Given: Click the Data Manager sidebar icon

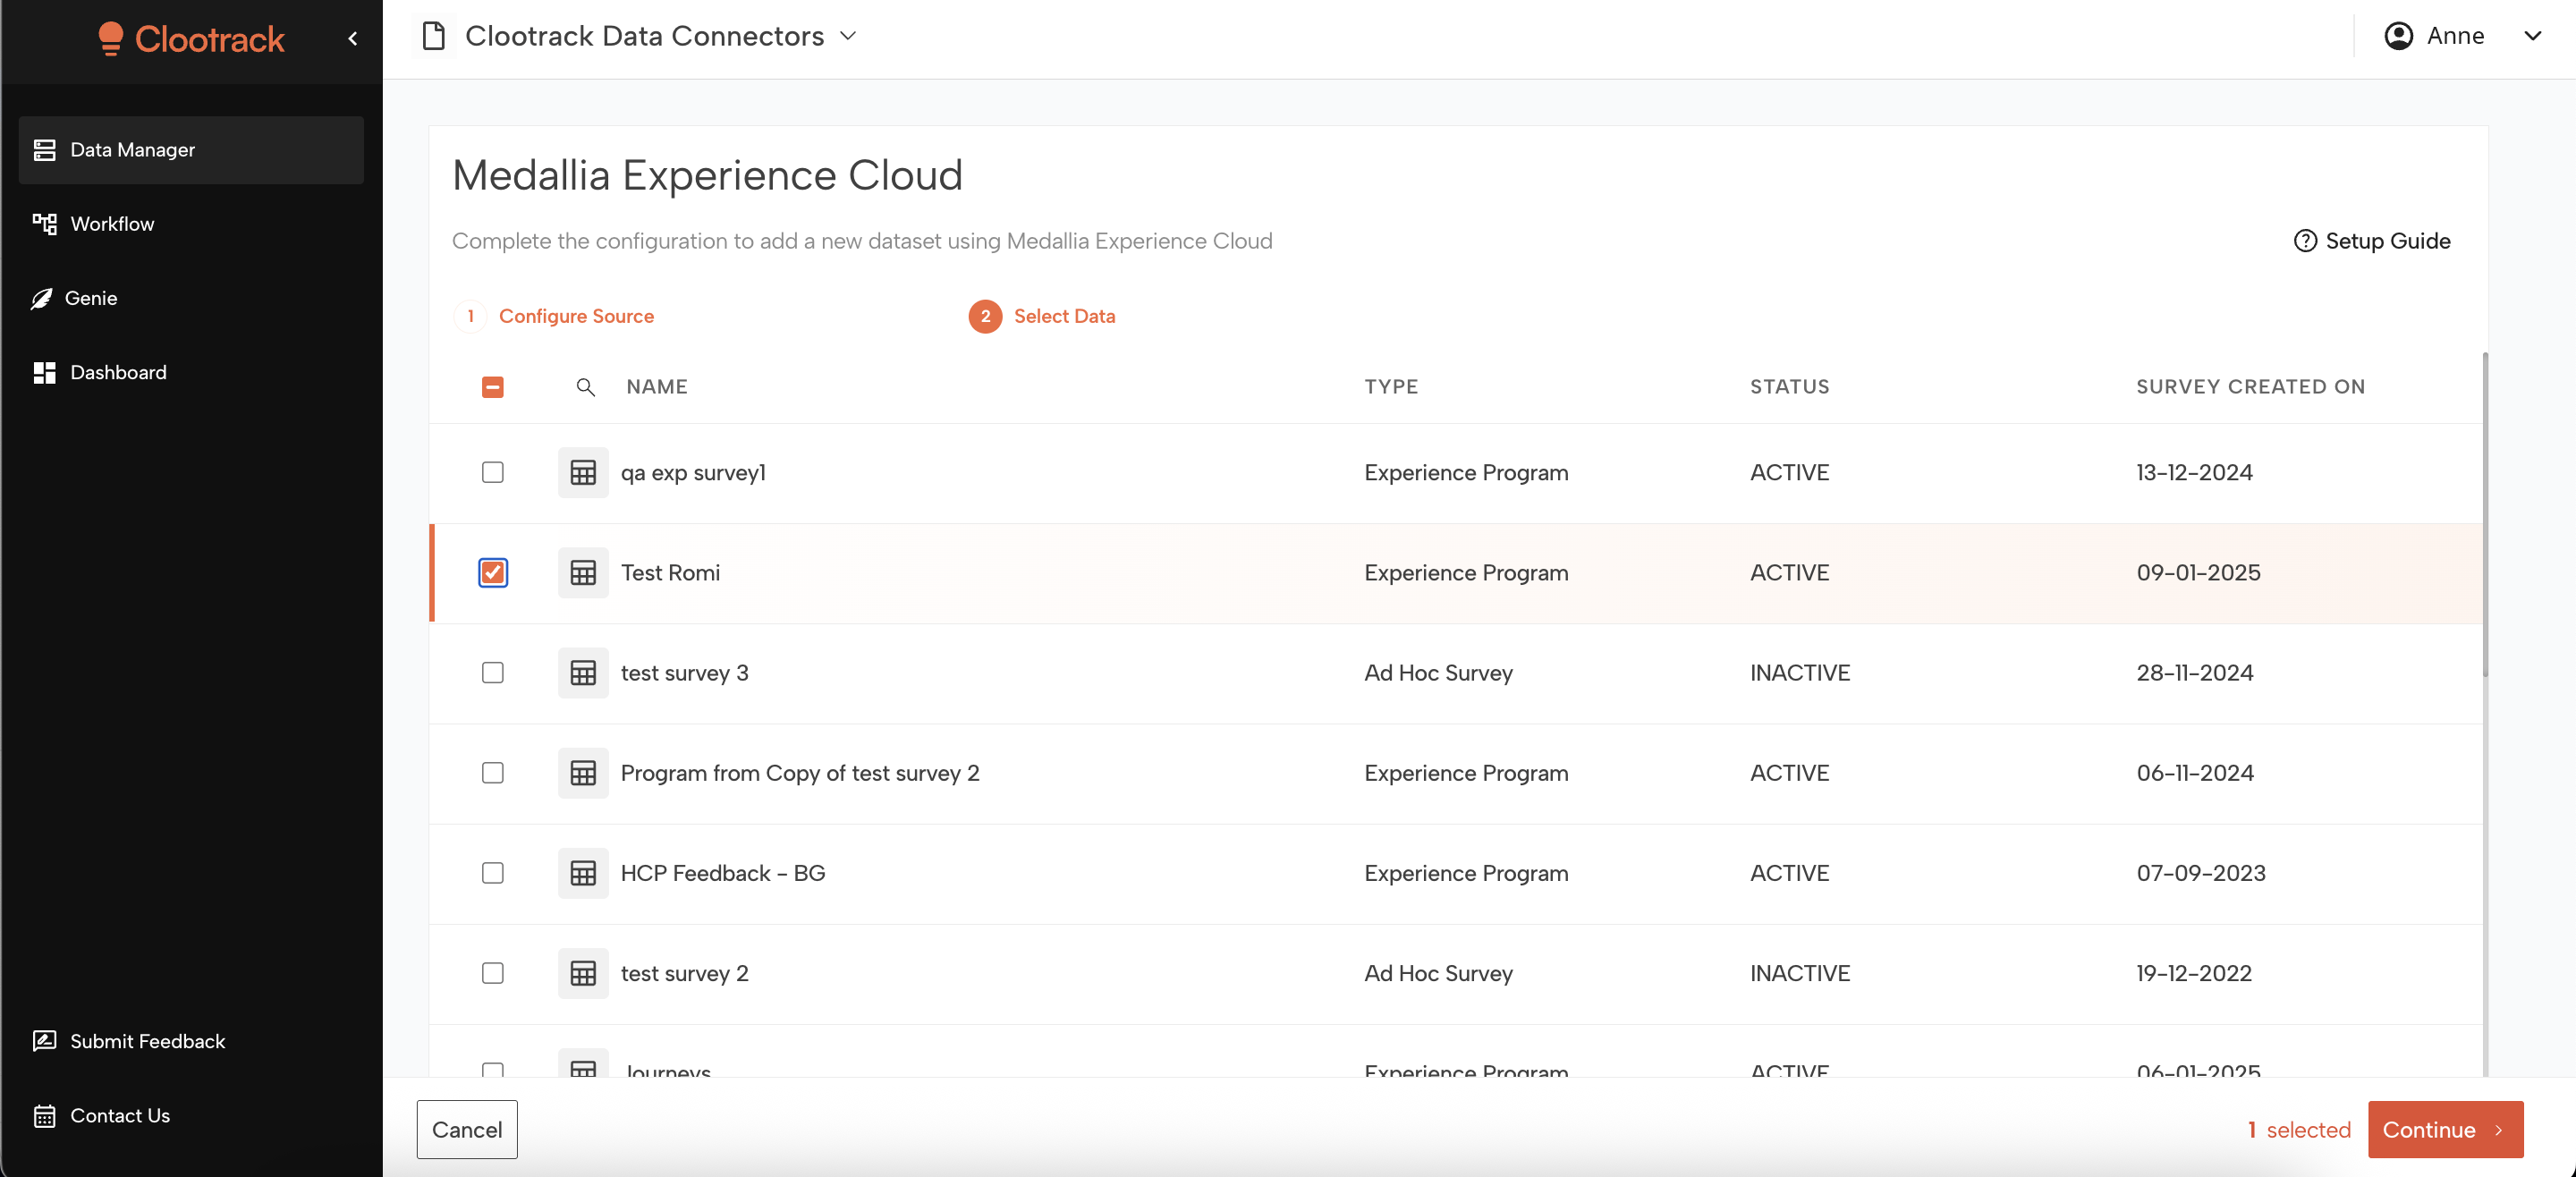Looking at the screenshot, I should pyautogui.click(x=44, y=150).
